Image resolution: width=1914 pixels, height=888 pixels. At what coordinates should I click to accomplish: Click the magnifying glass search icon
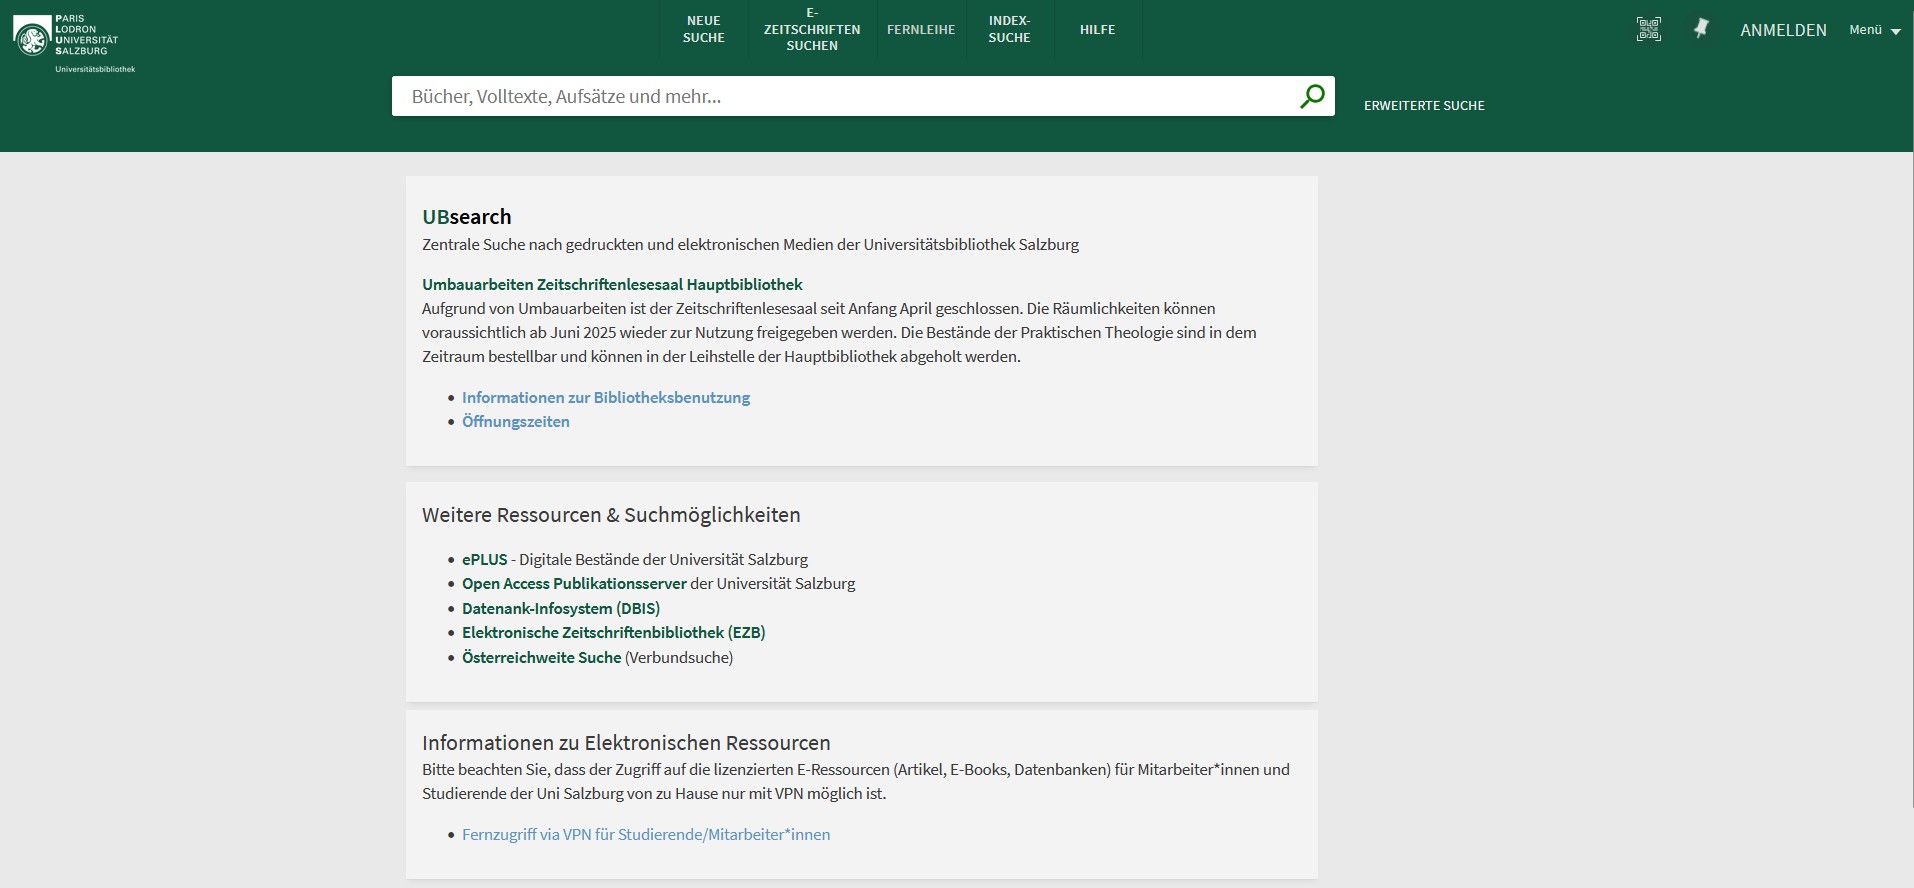point(1311,96)
